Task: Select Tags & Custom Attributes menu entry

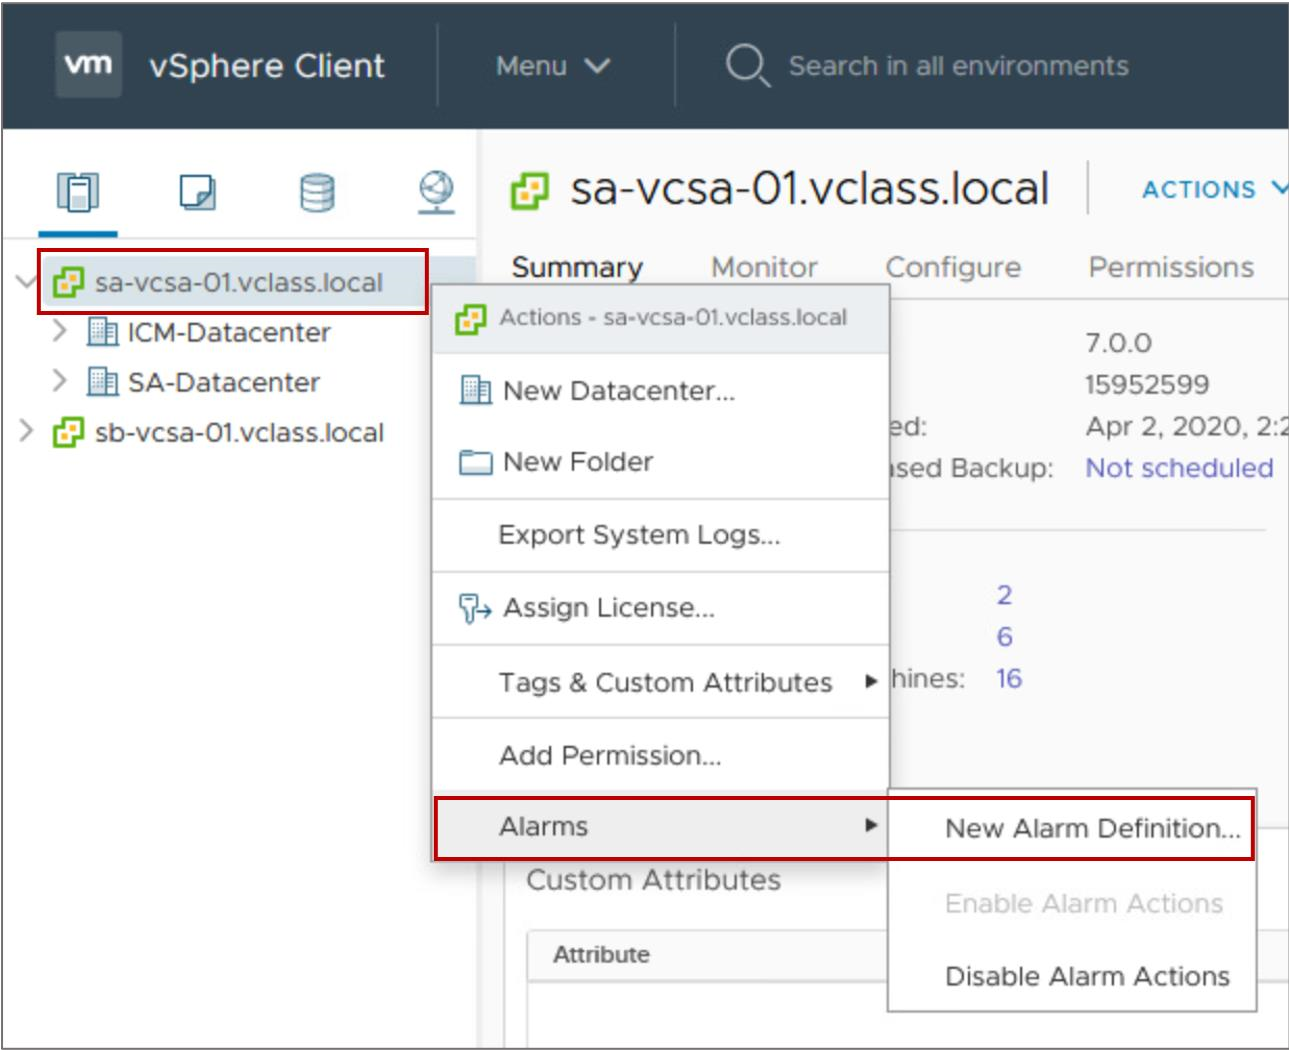Action: [661, 682]
